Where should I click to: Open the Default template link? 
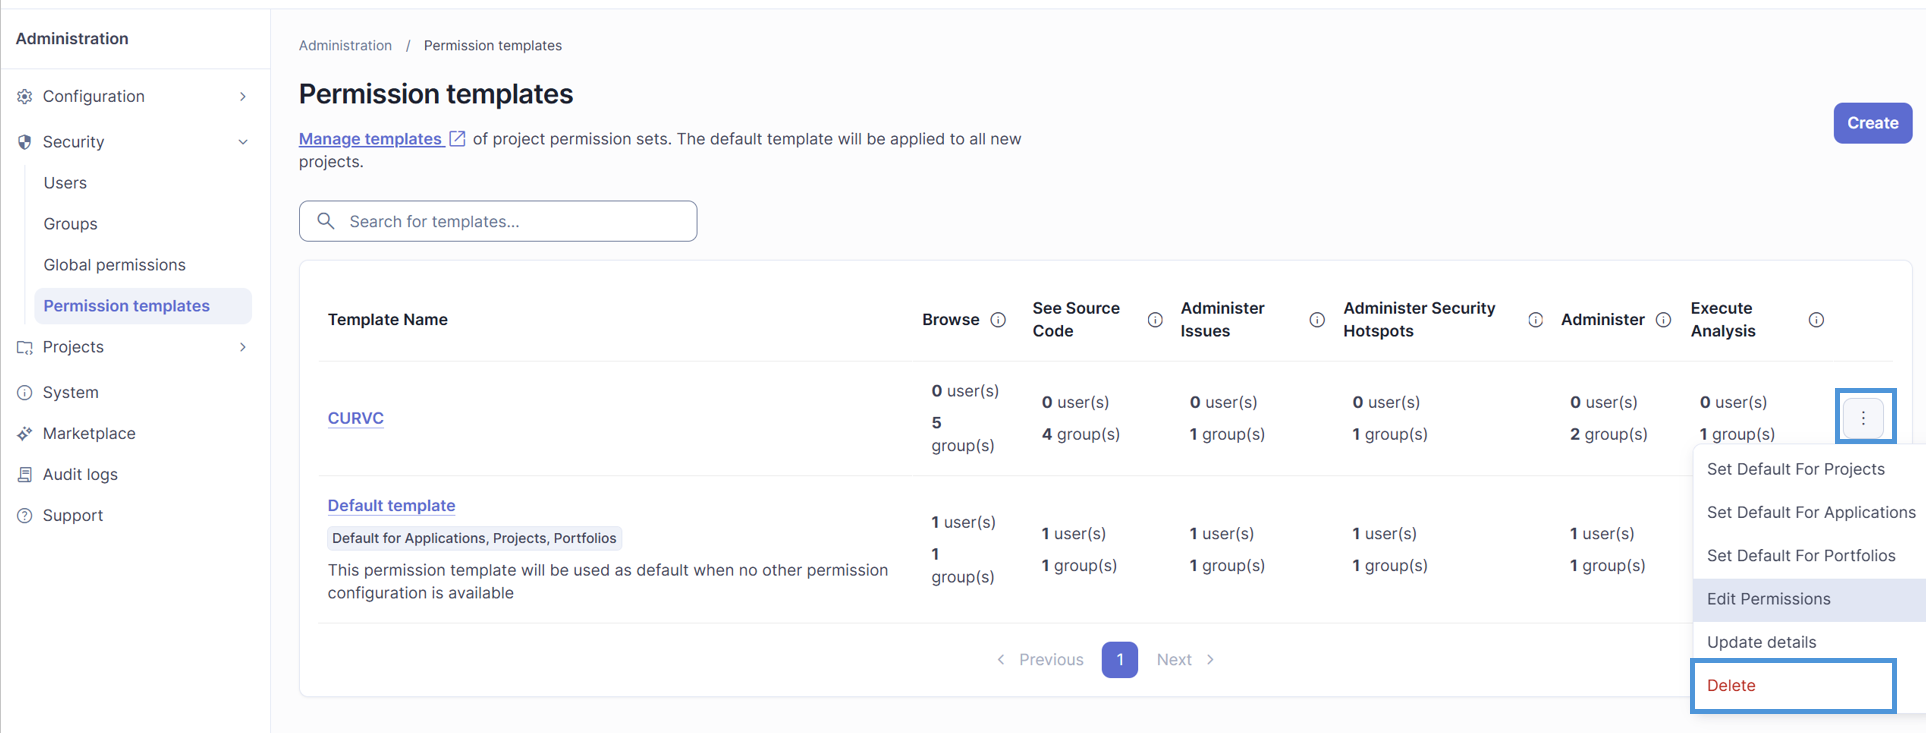(391, 505)
